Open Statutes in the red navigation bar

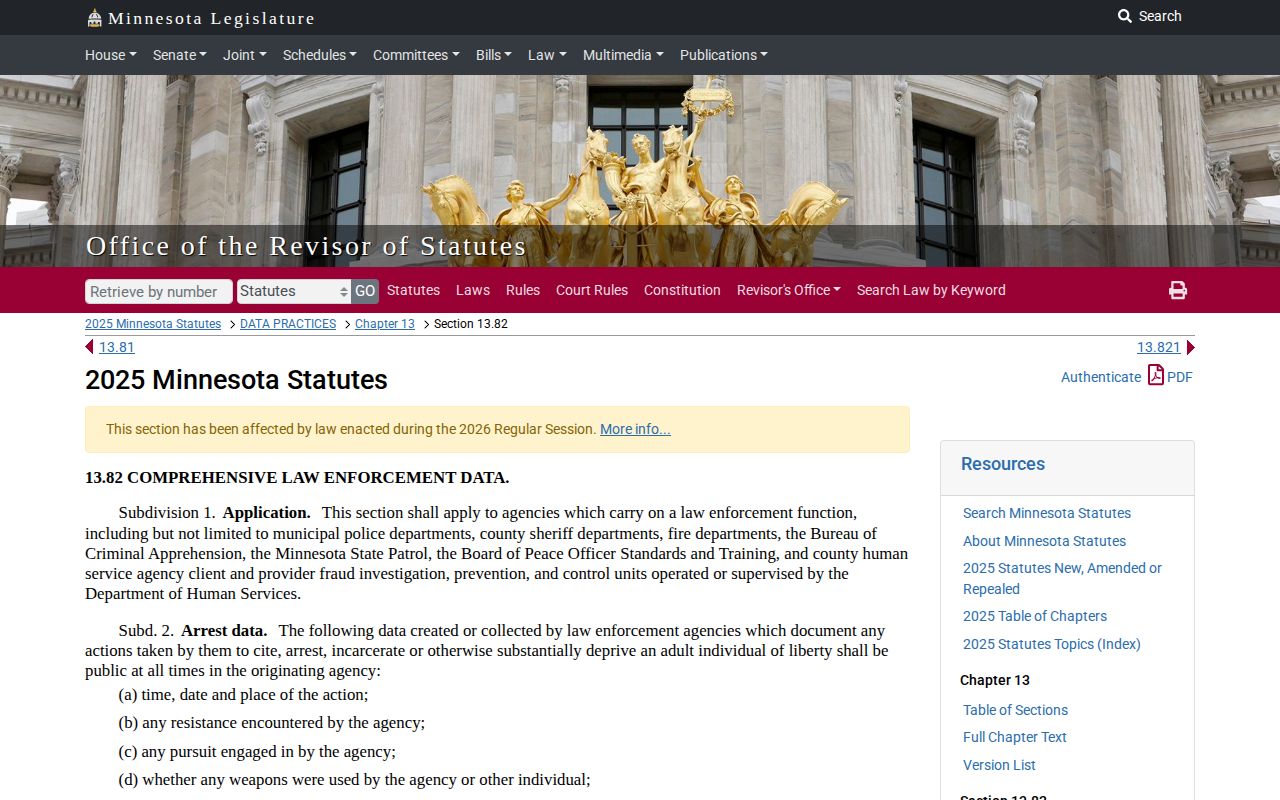click(413, 290)
